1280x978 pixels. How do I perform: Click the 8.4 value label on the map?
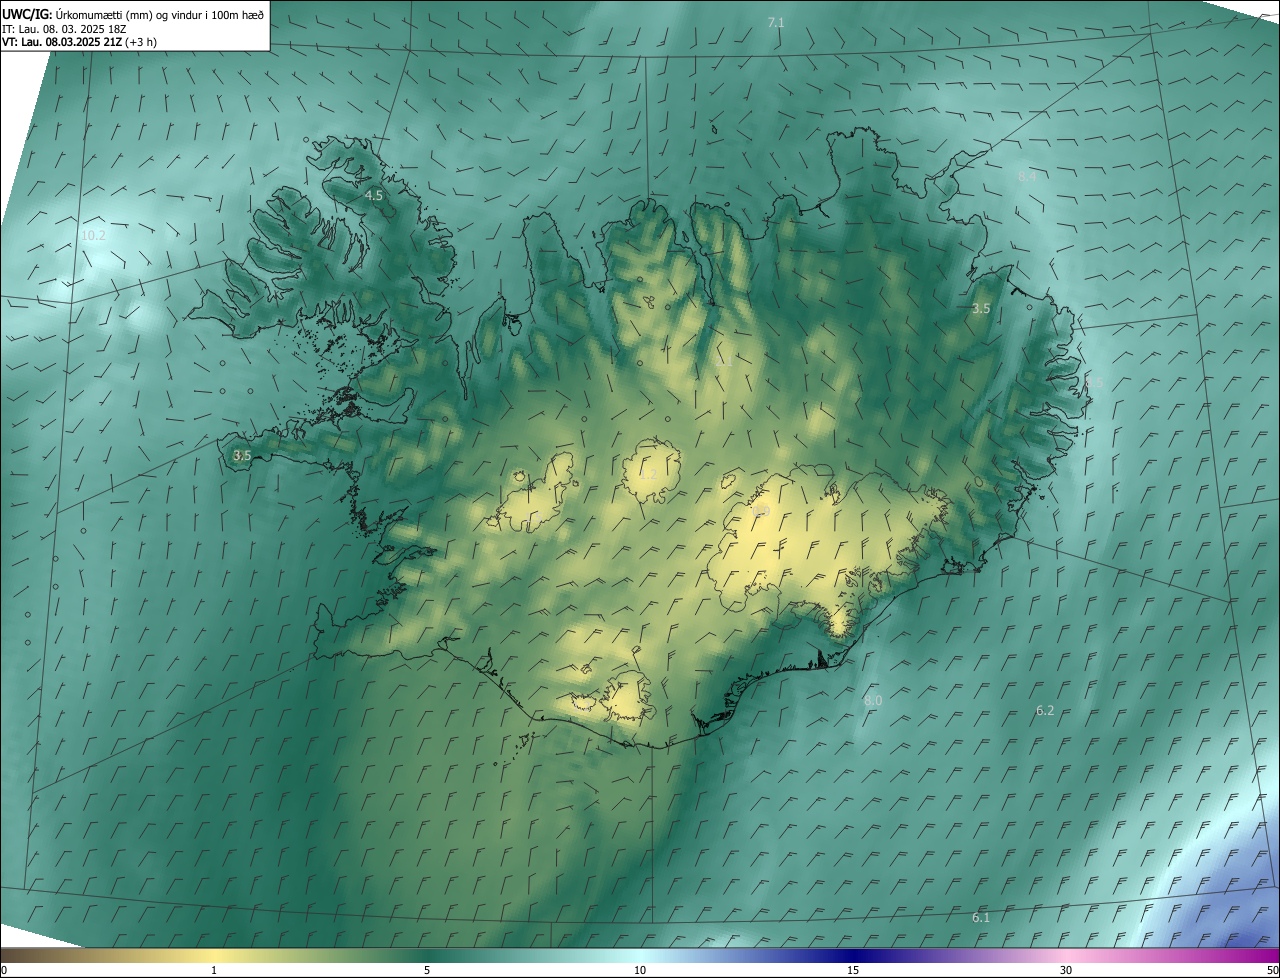coord(1026,176)
